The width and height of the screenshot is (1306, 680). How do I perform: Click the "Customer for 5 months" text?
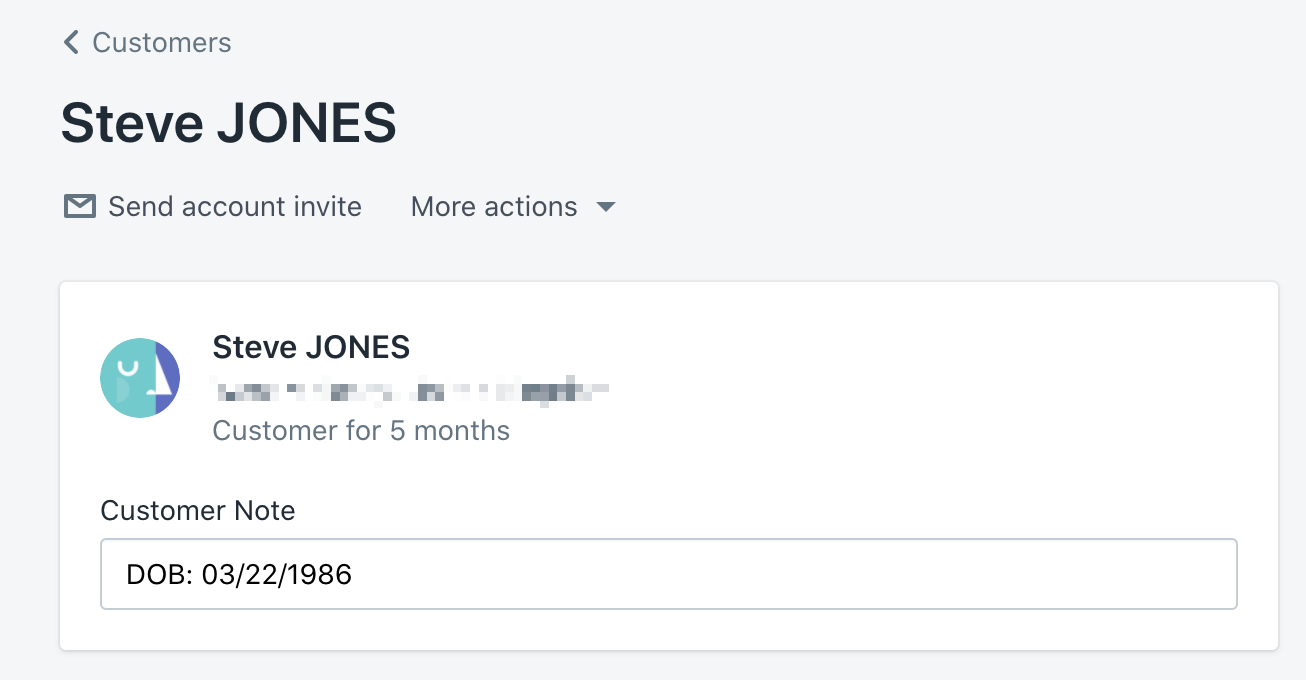361,431
